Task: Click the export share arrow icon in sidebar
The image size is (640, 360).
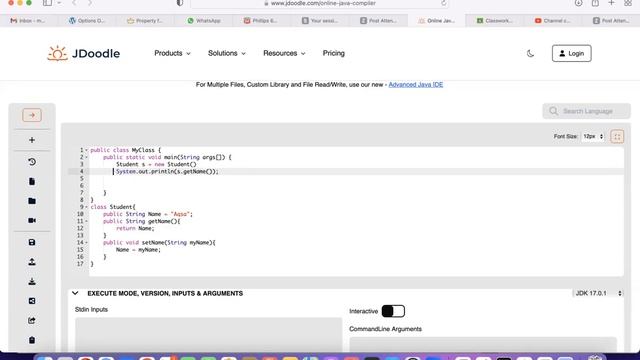Action: [x=32, y=320]
